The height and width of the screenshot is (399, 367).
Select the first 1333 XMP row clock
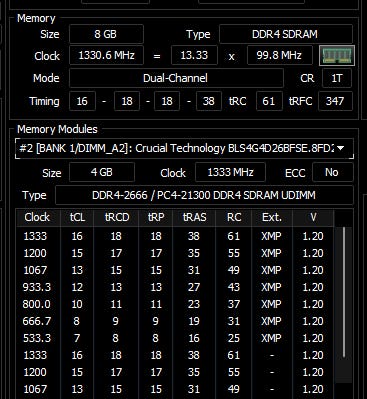point(35,236)
